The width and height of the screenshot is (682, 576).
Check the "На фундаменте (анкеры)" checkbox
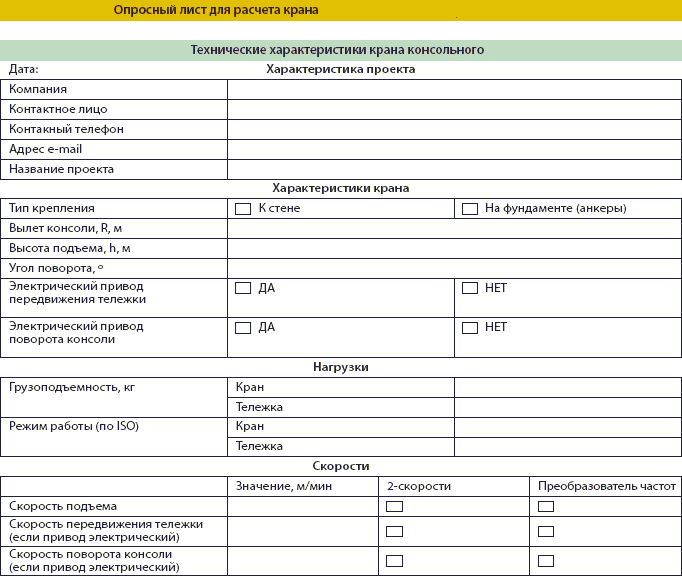coord(470,209)
